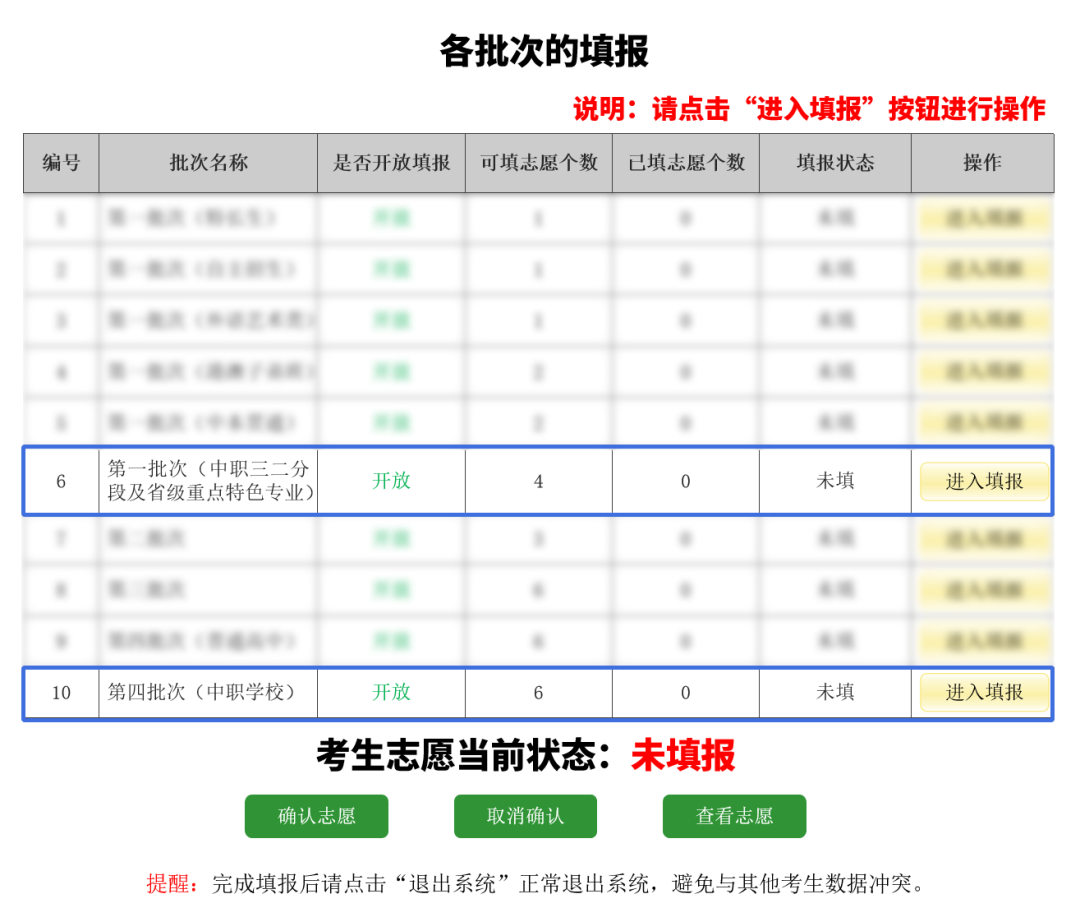Select the 填报状态 column header
The image size is (1080, 917).
tap(835, 163)
